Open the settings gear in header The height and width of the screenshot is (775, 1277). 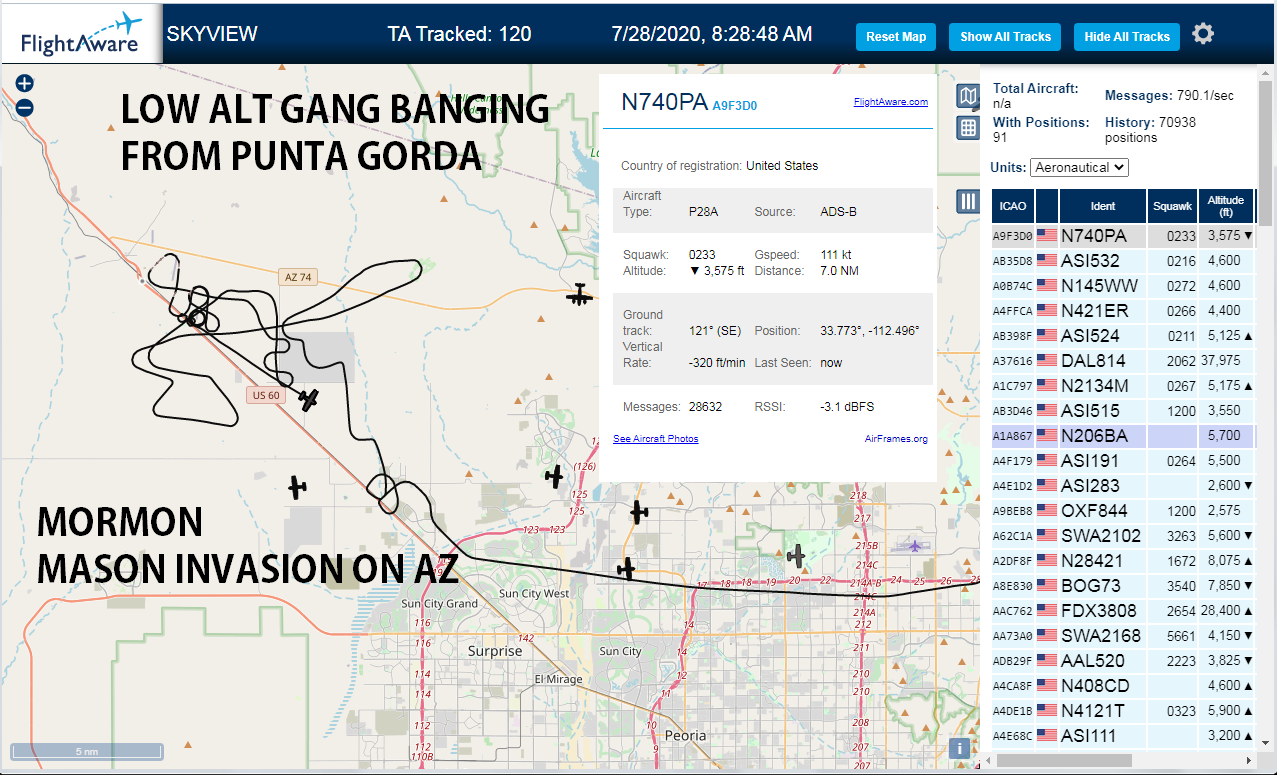[x=1203, y=34]
